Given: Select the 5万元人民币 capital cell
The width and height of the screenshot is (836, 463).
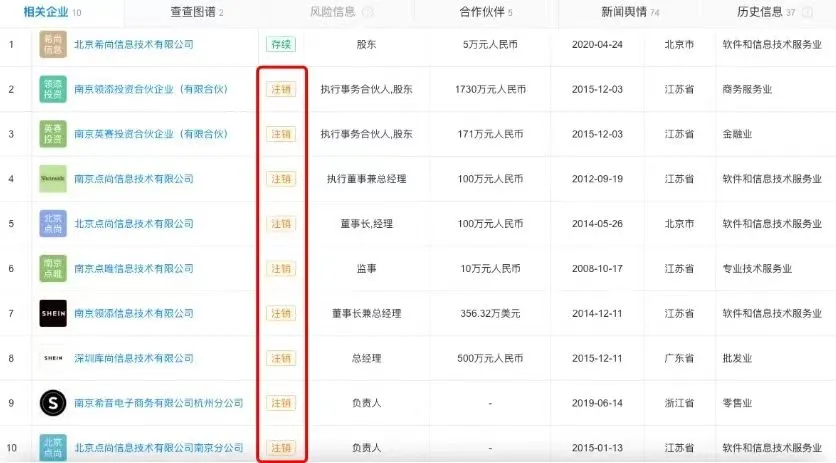Looking at the screenshot, I should point(490,44).
